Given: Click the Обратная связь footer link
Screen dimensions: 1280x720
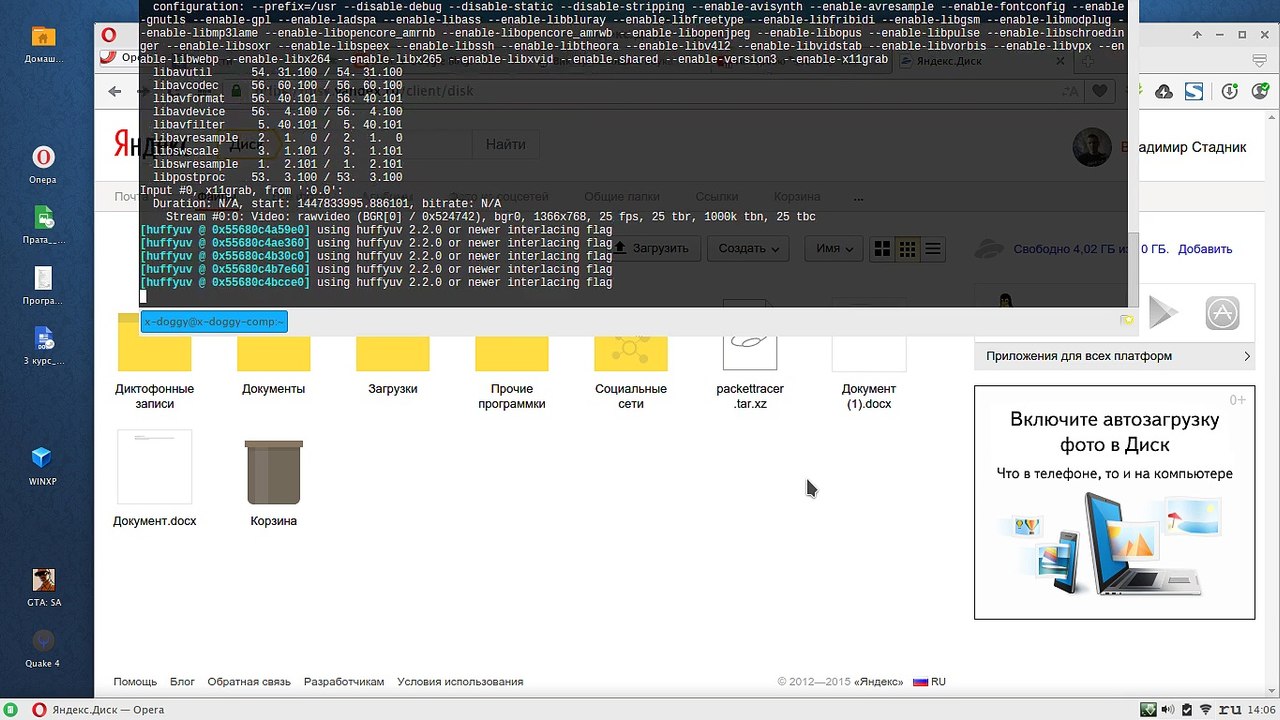Looking at the screenshot, I should click(x=249, y=682).
